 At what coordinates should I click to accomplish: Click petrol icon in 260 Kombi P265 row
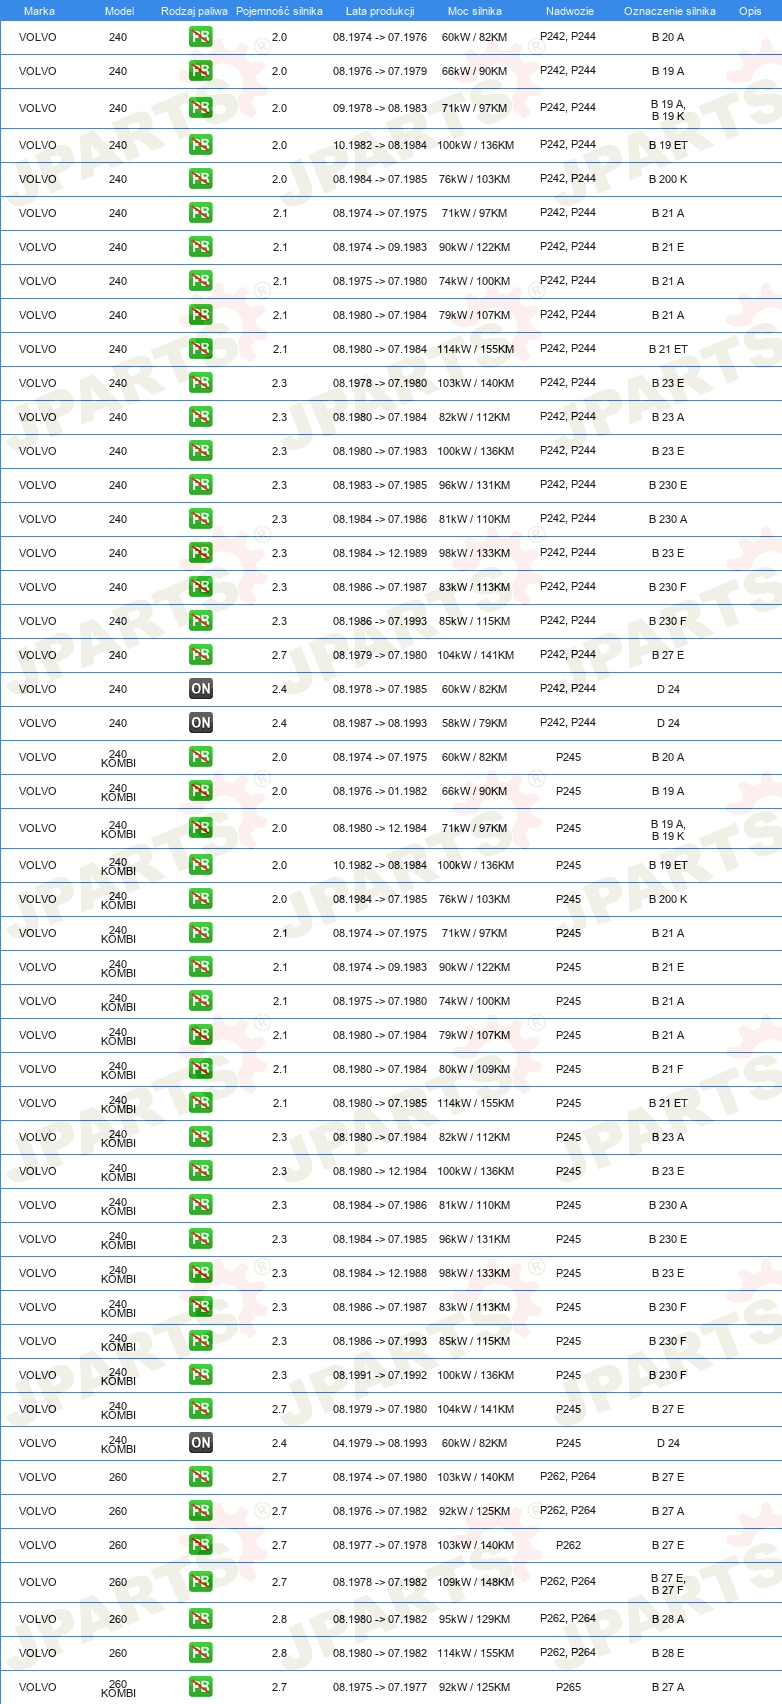[201, 1687]
